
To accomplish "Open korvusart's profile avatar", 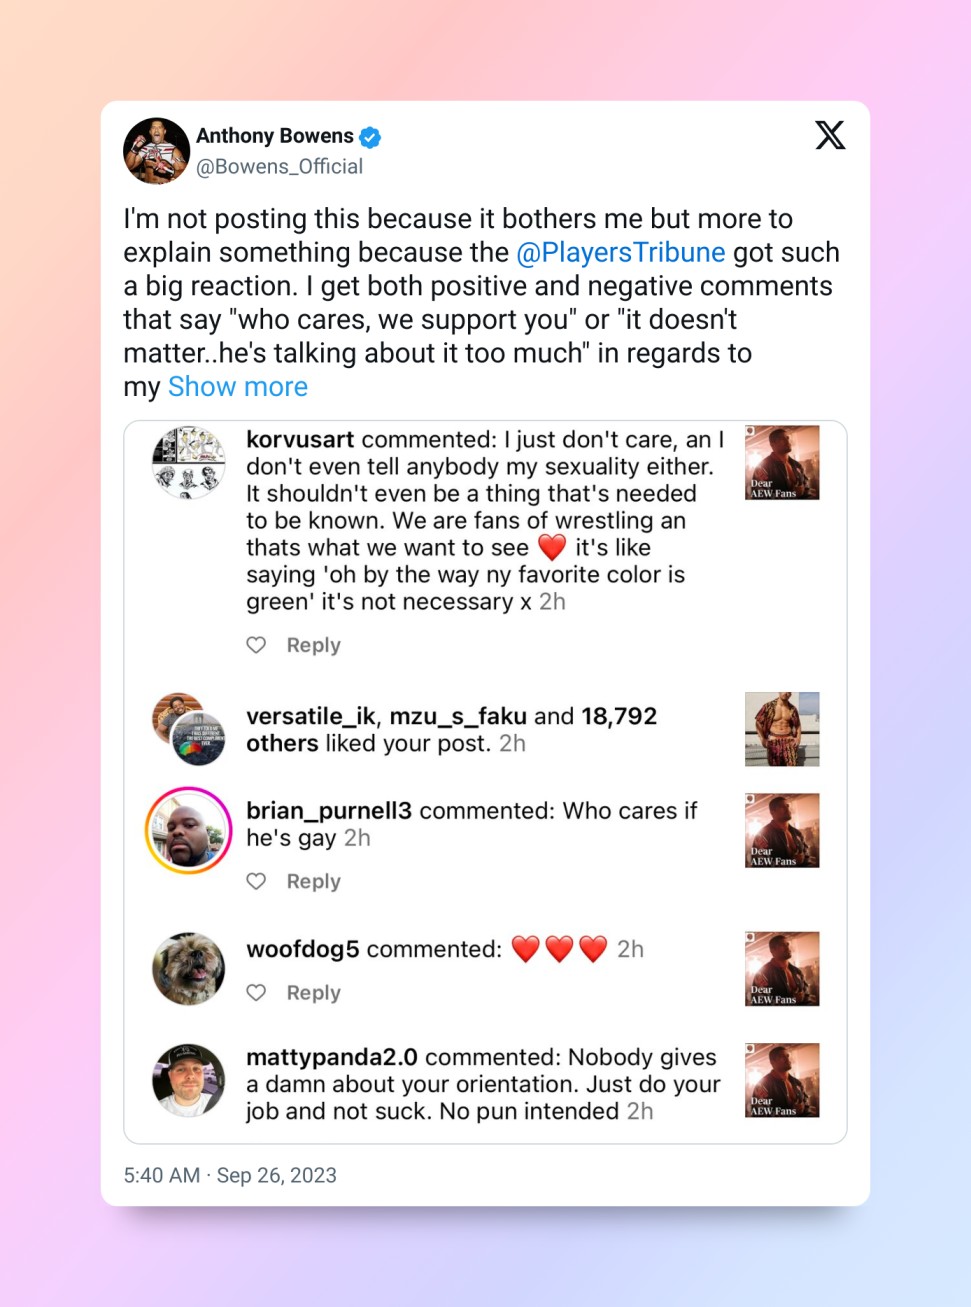I will (188, 462).
